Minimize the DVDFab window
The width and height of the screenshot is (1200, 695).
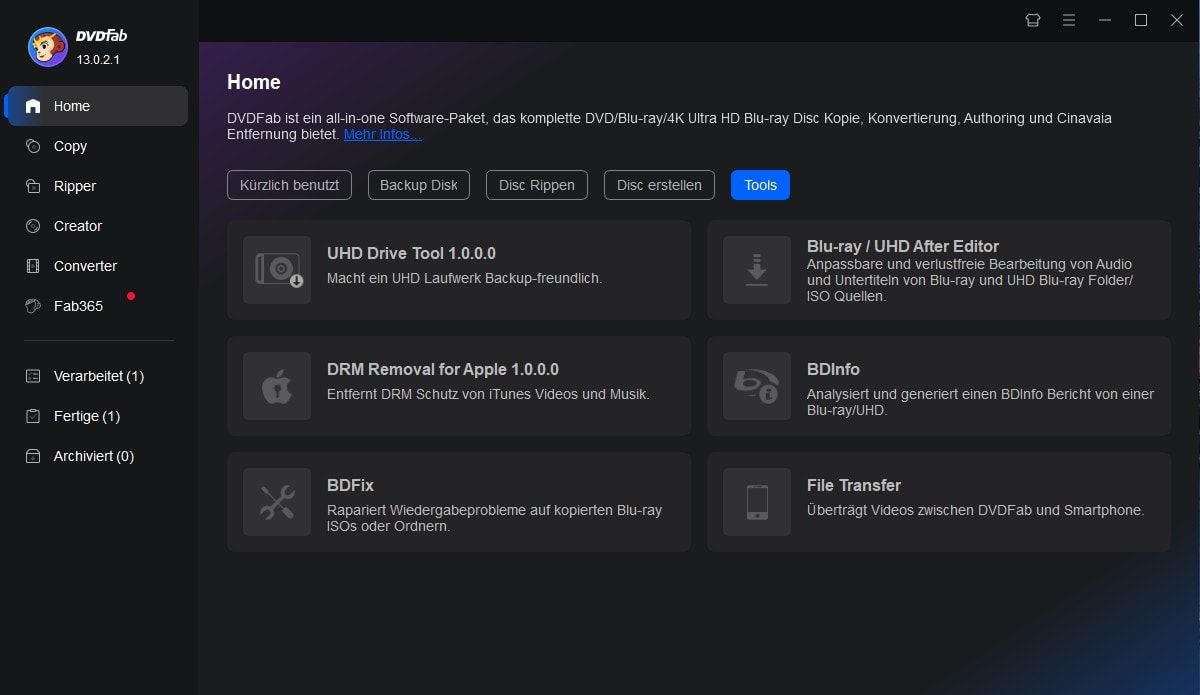[1105, 20]
